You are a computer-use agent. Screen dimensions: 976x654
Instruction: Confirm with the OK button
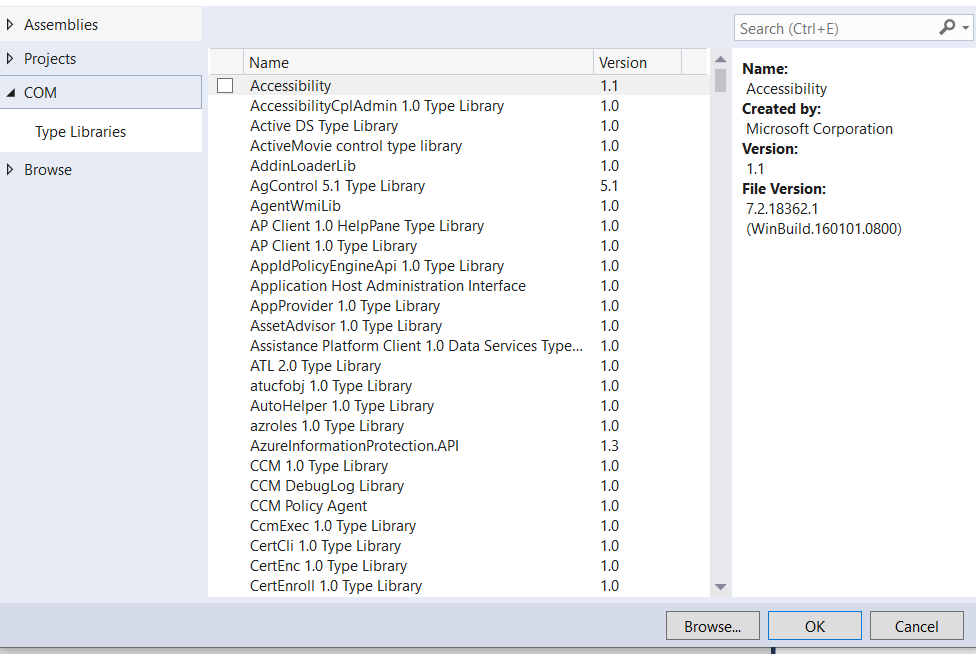click(x=815, y=626)
